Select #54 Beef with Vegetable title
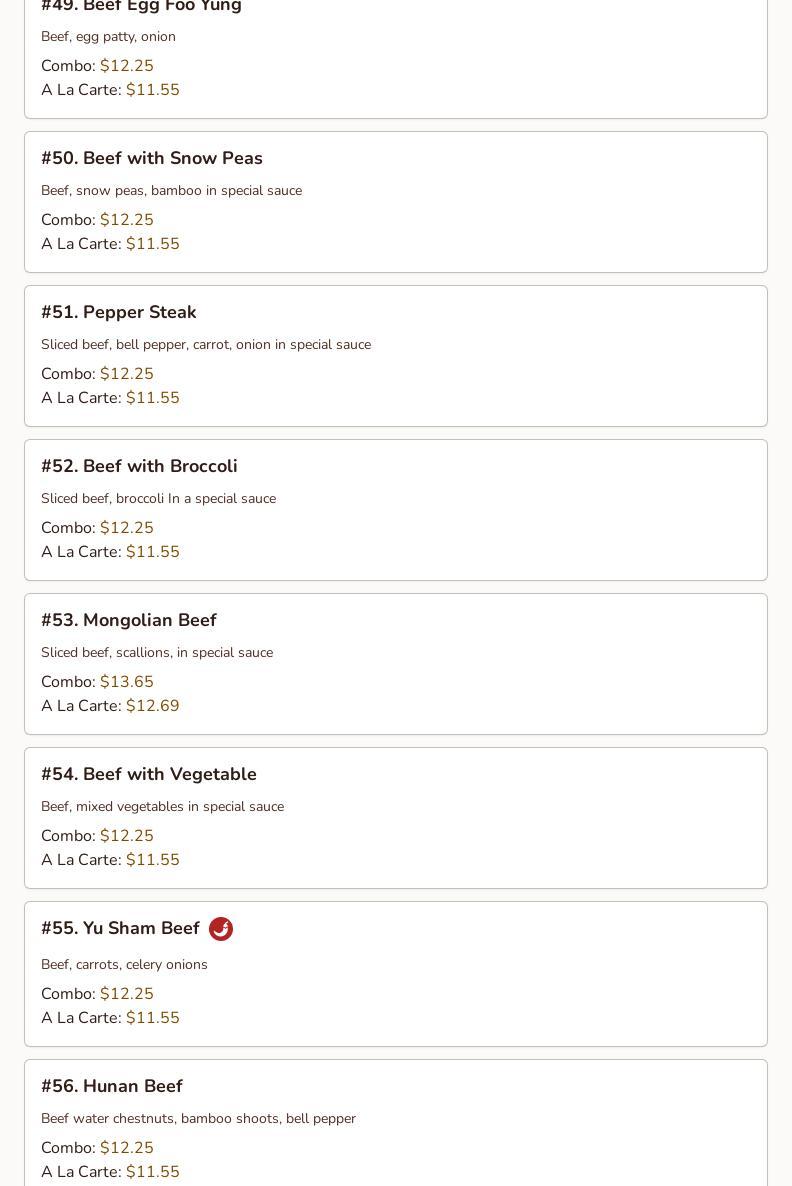 [149, 774]
